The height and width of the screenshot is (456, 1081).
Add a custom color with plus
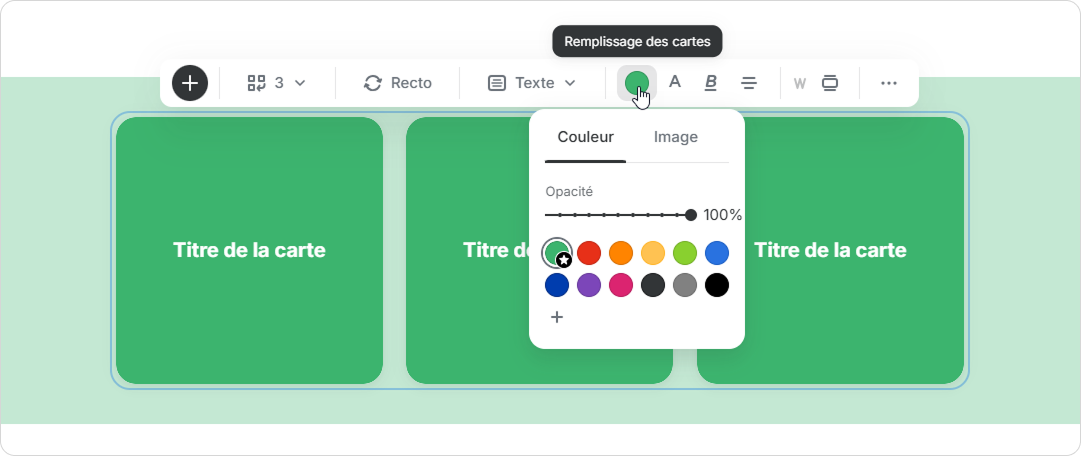pos(557,317)
